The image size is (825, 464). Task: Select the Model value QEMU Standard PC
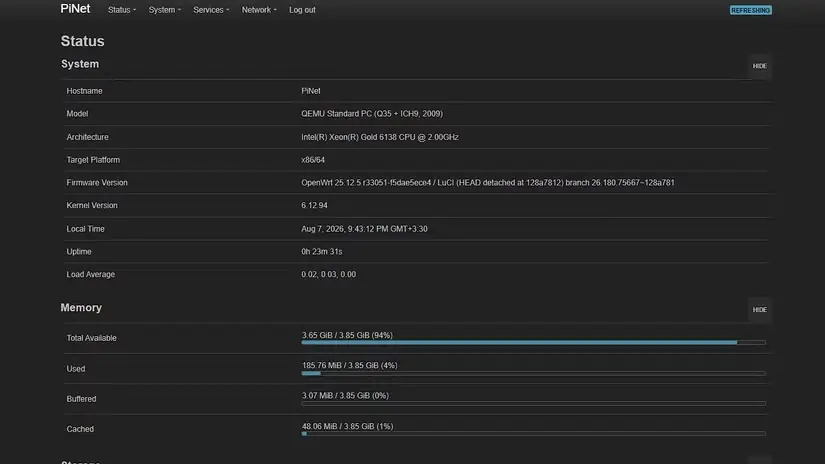coord(372,114)
